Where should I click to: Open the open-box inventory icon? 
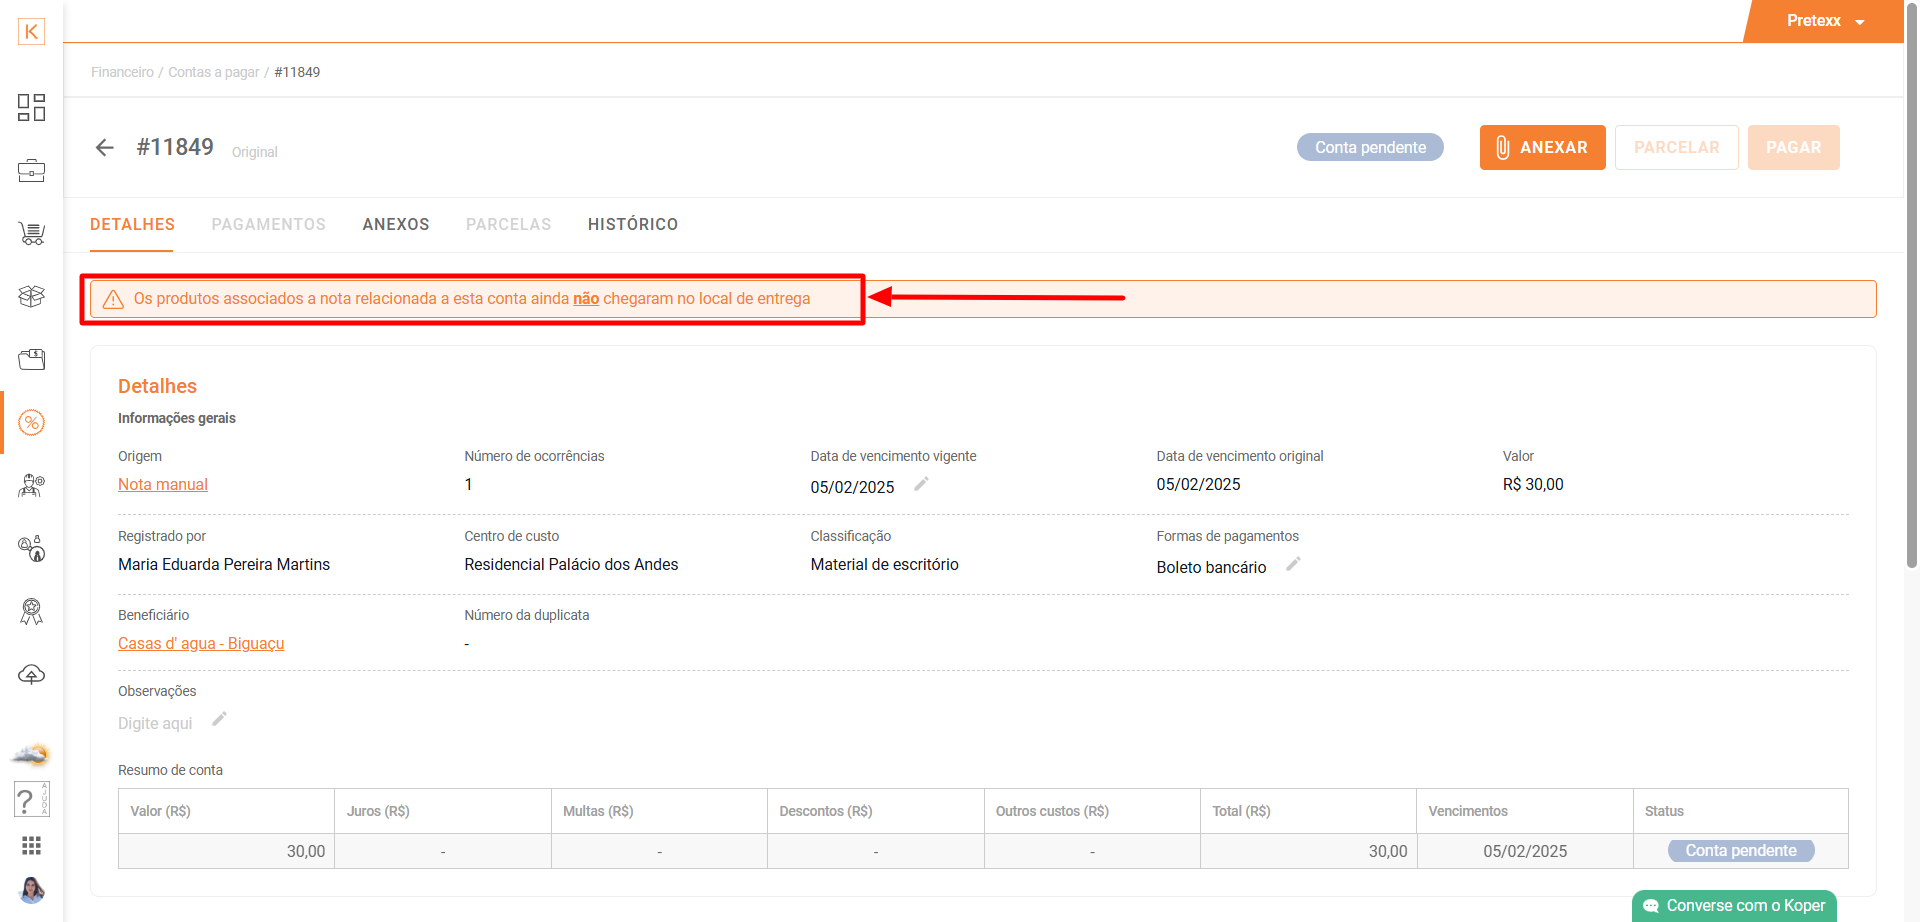point(31,296)
